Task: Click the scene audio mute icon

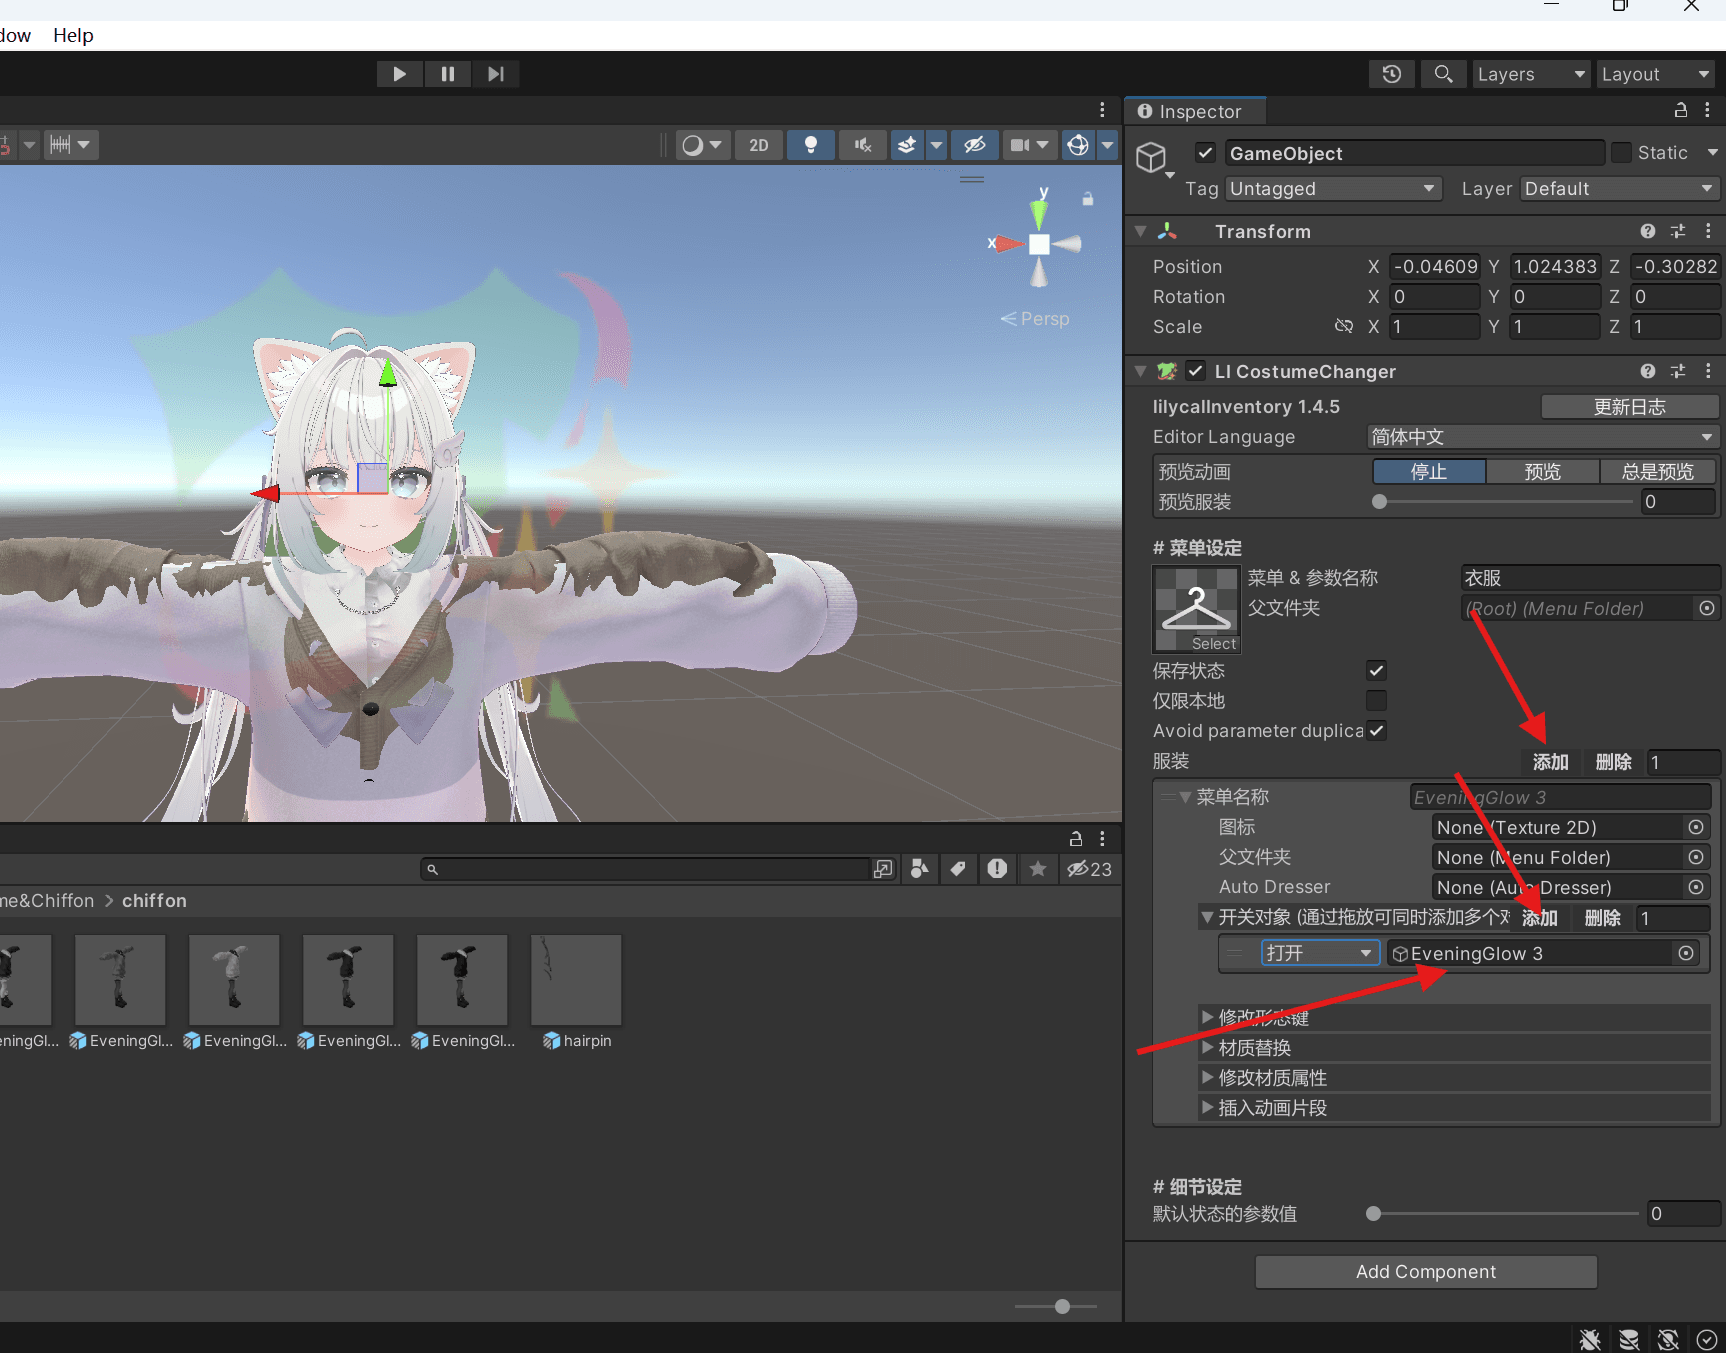Action: coord(861,145)
